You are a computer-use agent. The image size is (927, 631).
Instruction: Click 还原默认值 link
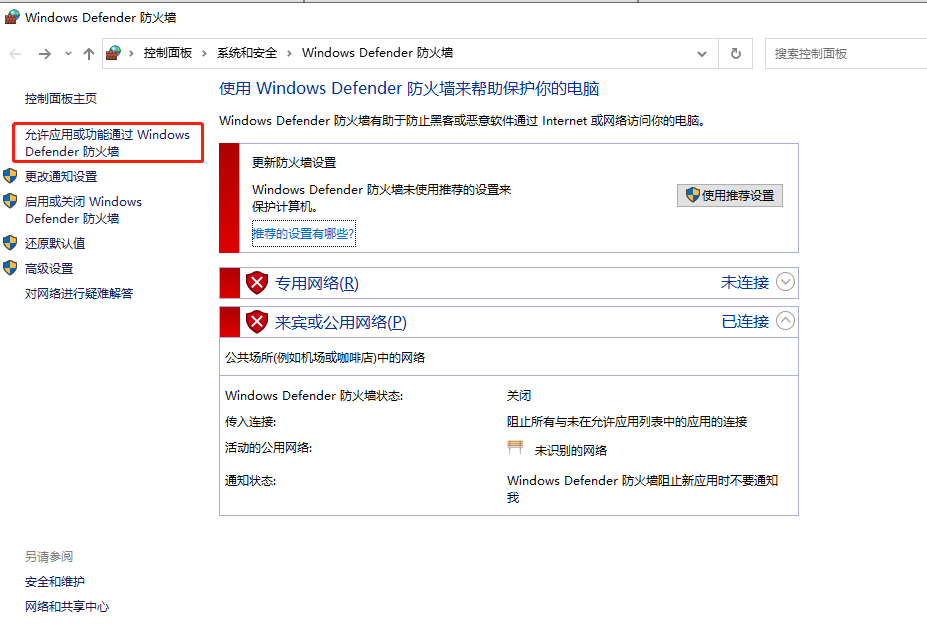pyautogui.click(x=55, y=244)
